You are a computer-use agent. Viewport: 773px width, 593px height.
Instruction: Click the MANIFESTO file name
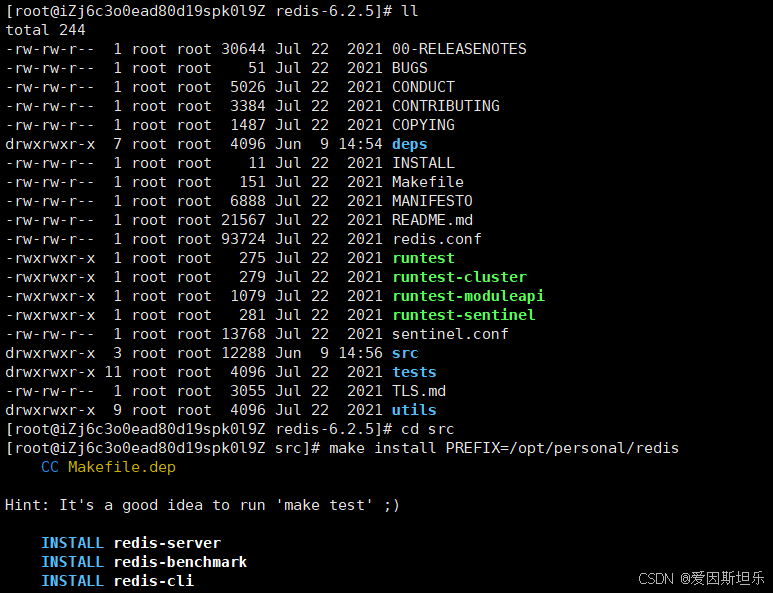[432, 201]
